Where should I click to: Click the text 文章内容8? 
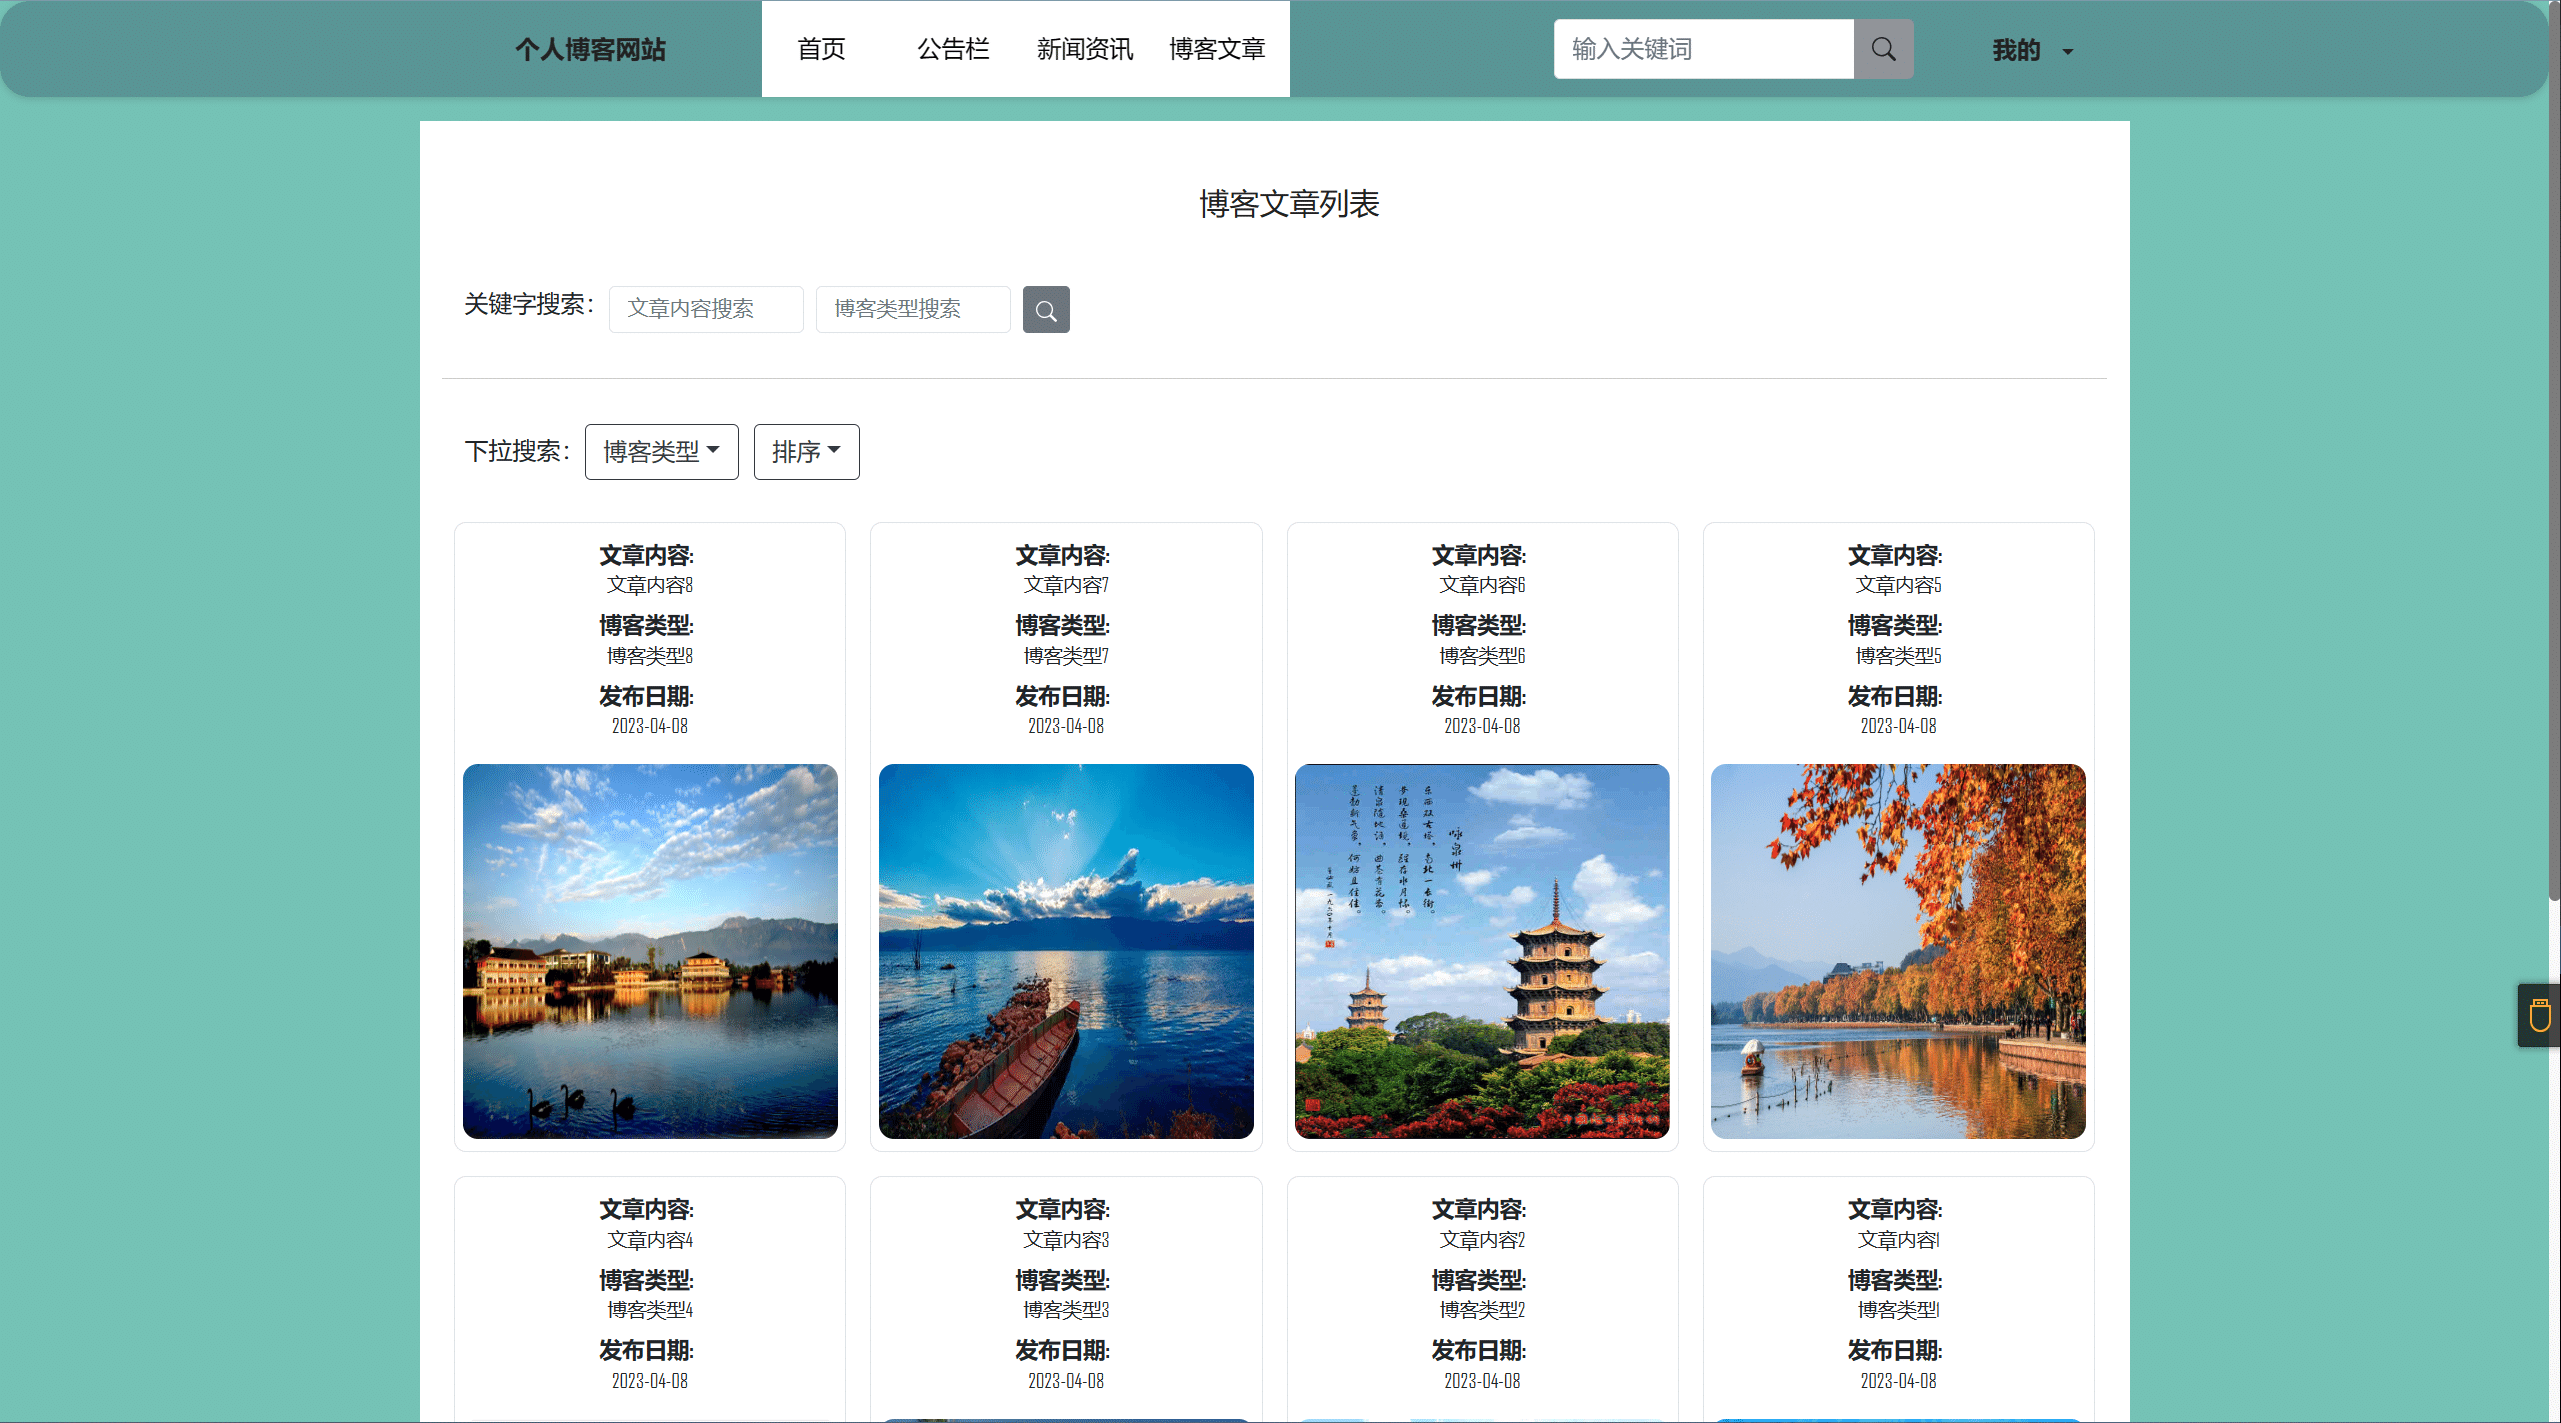coord(650,585)
